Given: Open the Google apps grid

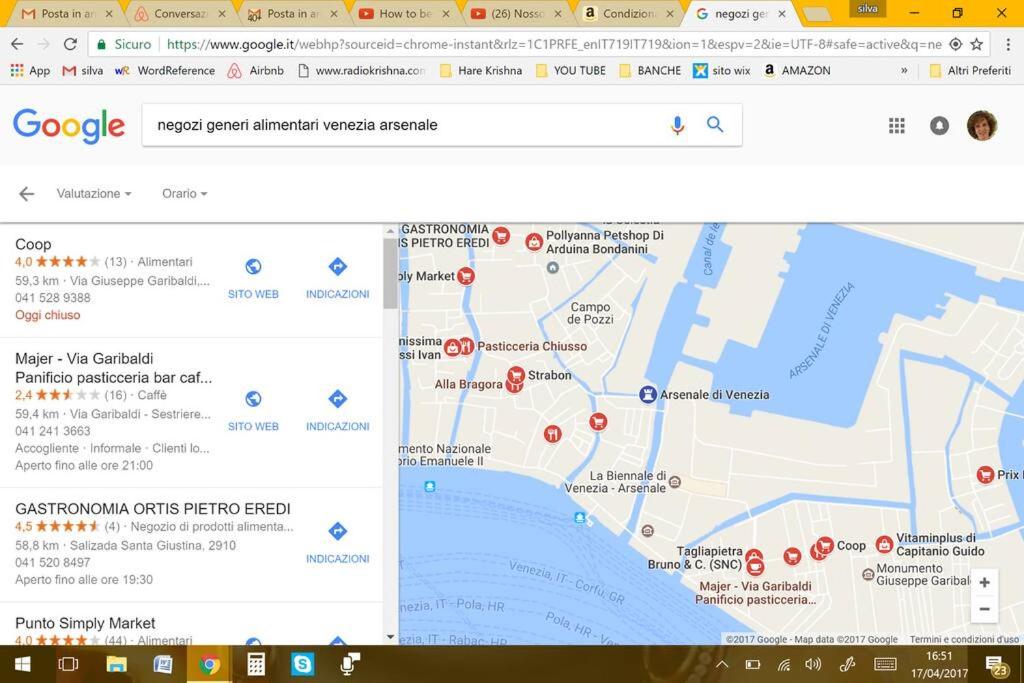Looking at the screenshot, I should point(897,125).
